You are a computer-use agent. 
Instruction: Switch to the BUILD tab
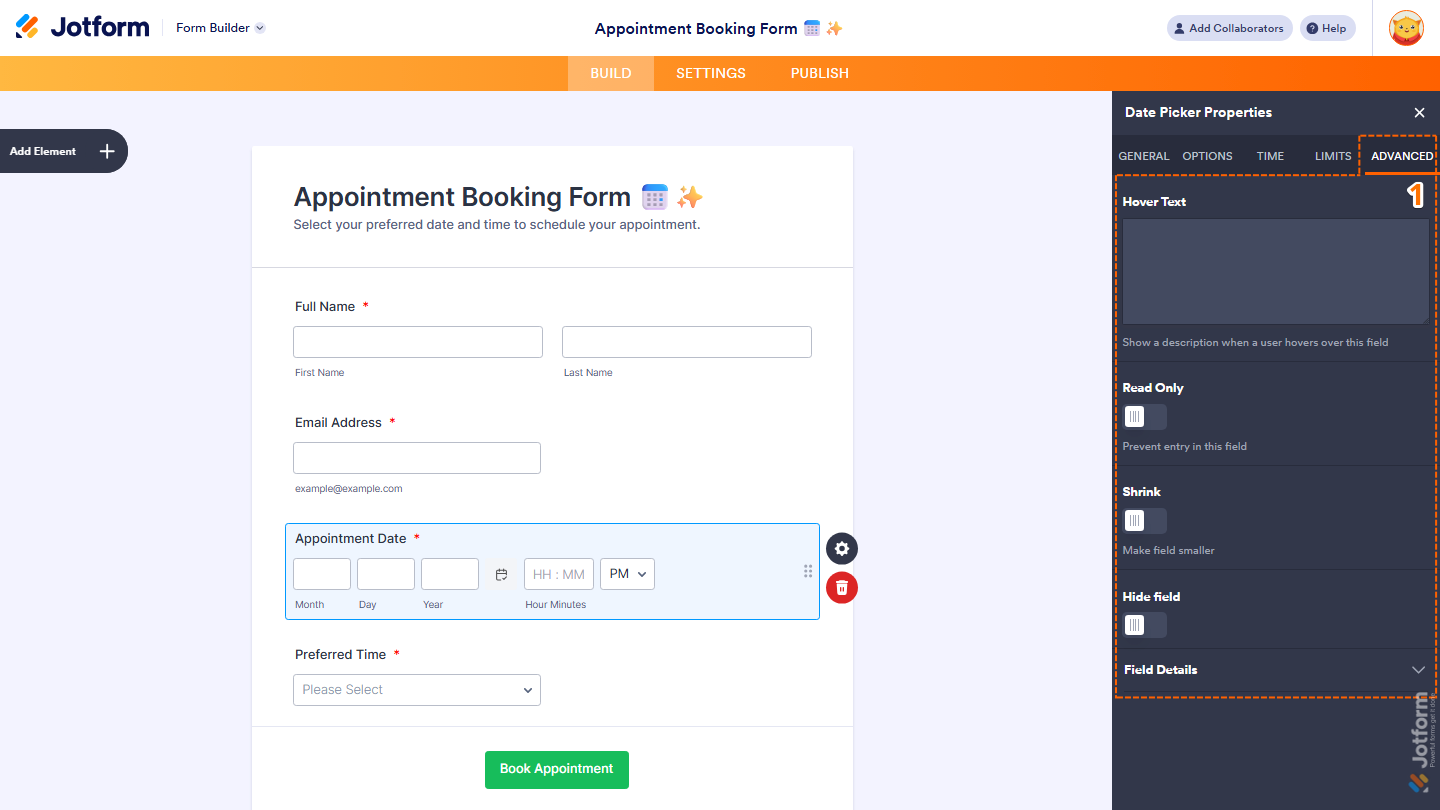pyautogui.click(x=610, y=73)
